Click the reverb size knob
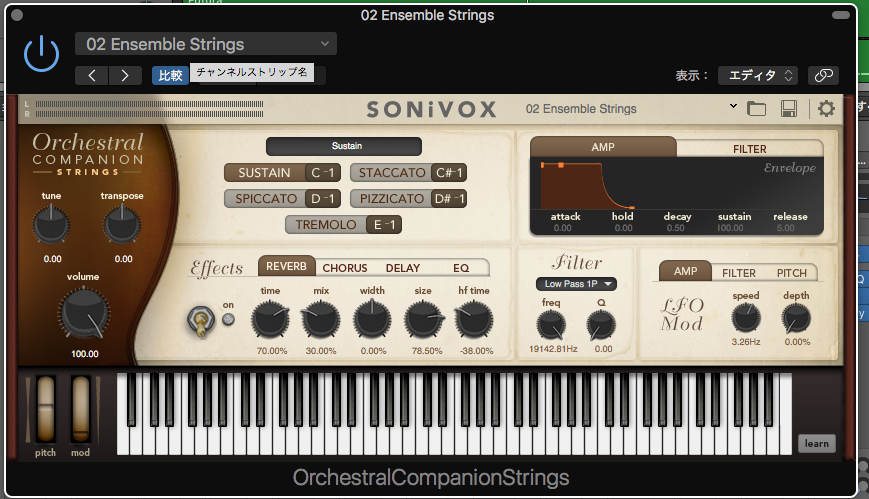 tap(423, 320)
